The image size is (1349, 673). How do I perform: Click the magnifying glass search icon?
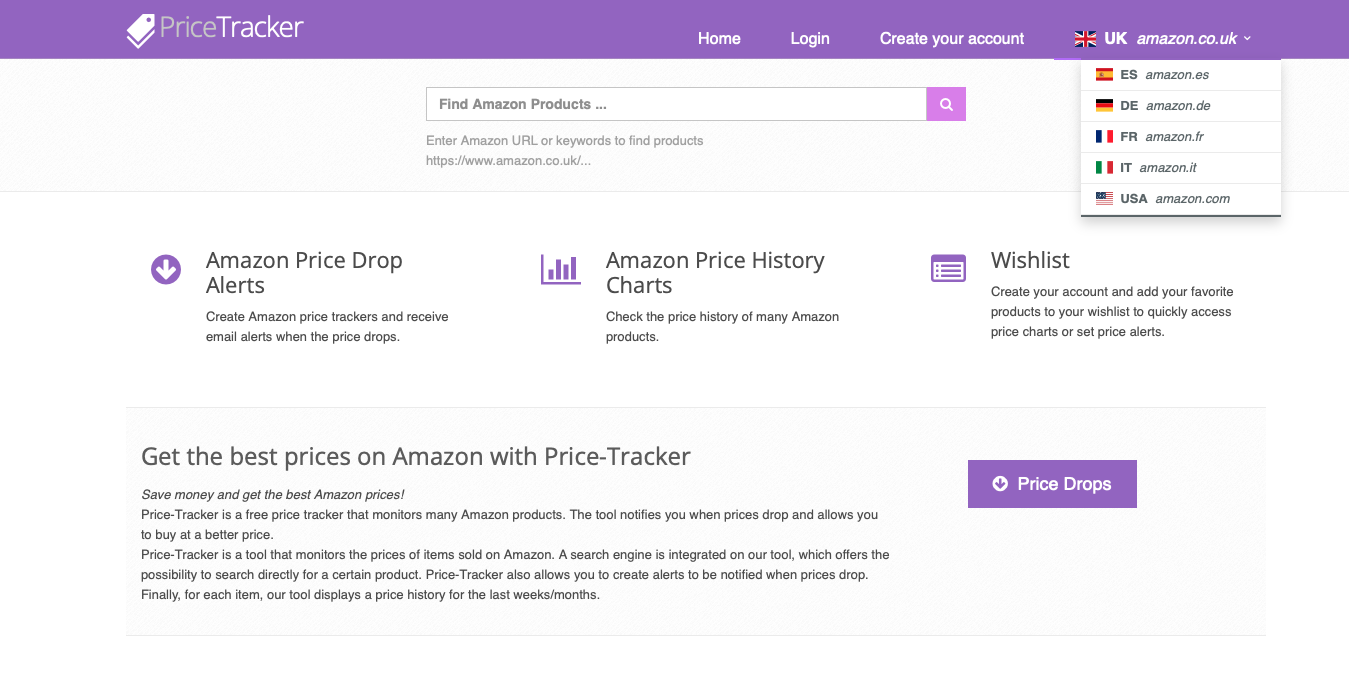pyautogui.click(x=945, y=103)
